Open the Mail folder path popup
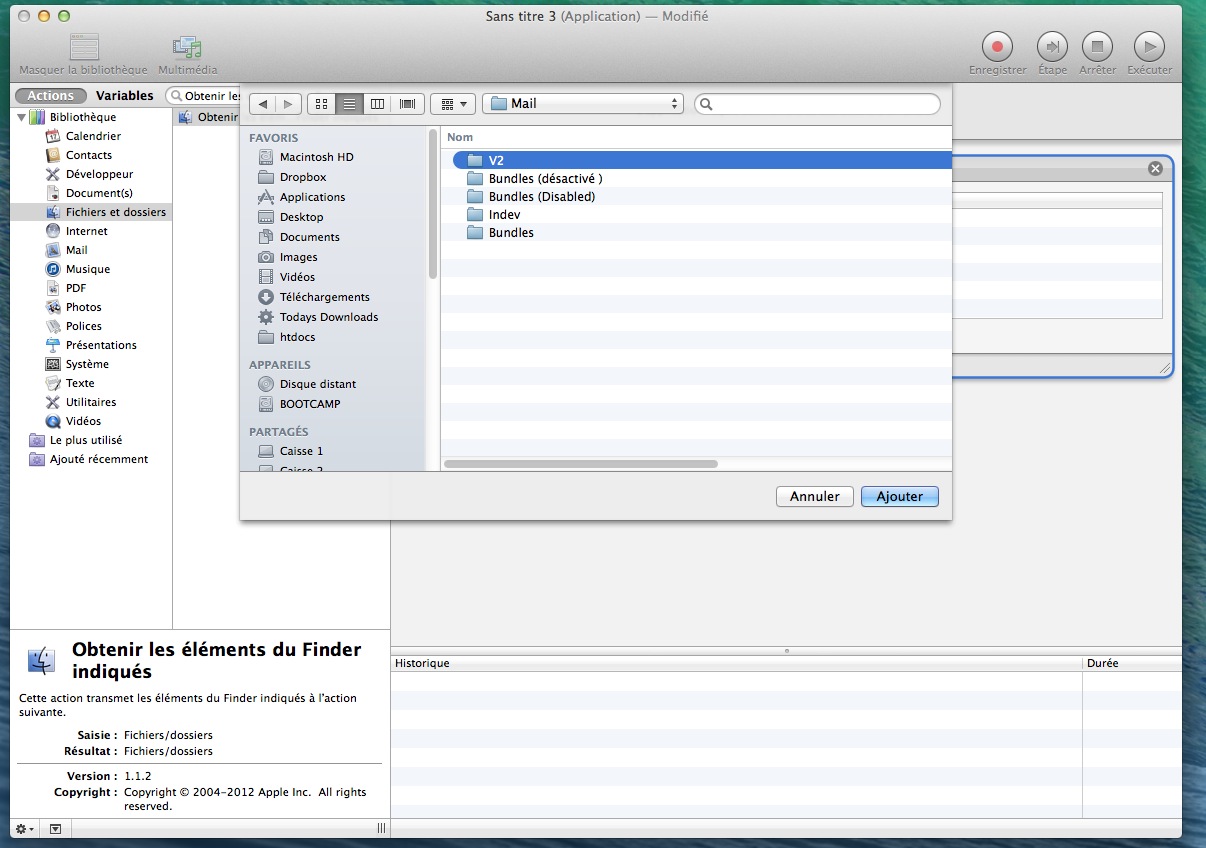 582,104
